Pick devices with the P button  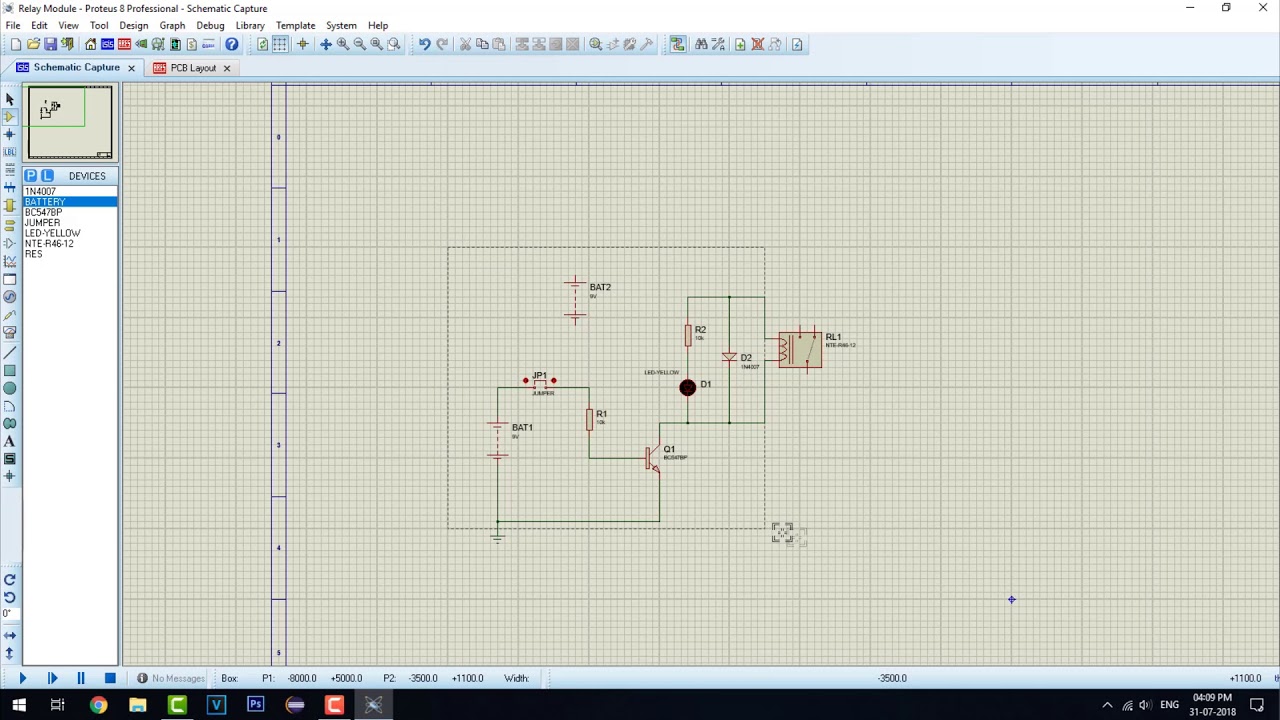tap(31, 176)
